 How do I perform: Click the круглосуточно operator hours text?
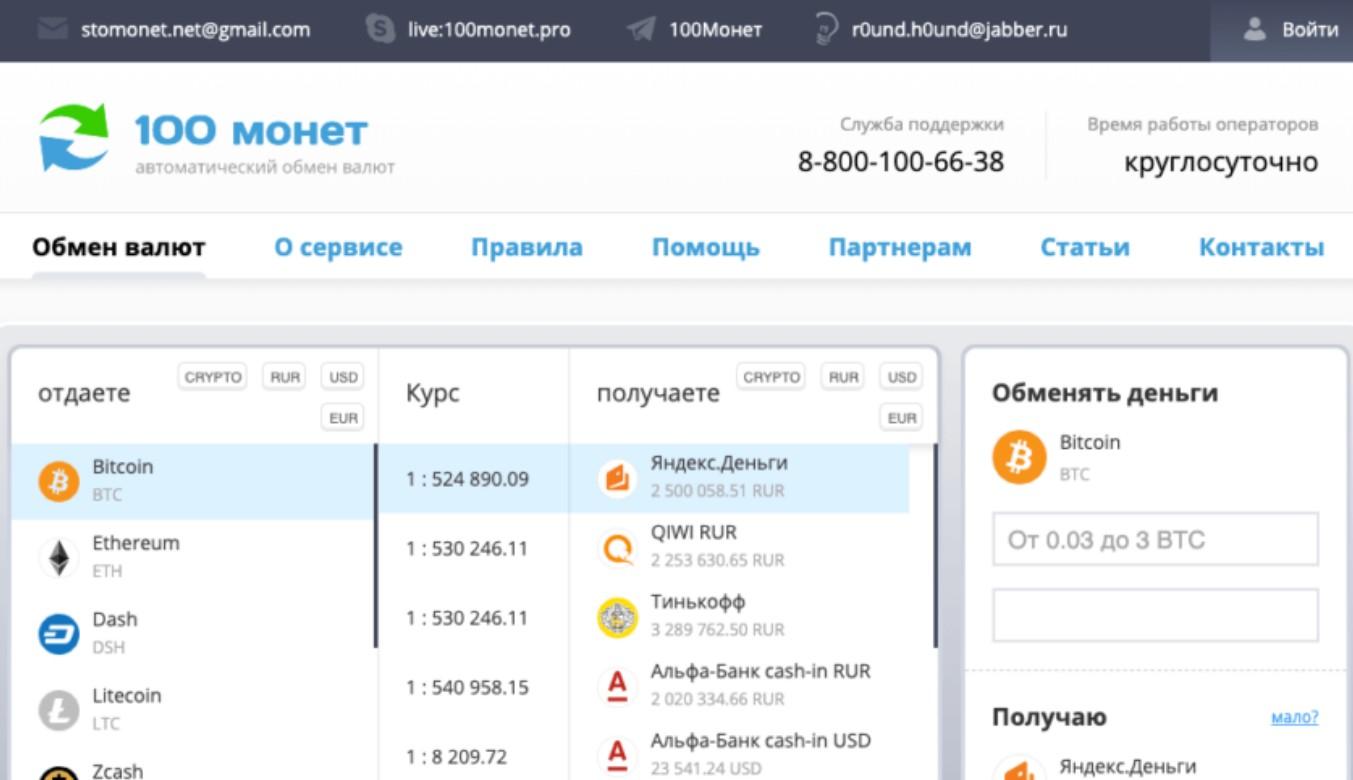tap(1221, 161)
